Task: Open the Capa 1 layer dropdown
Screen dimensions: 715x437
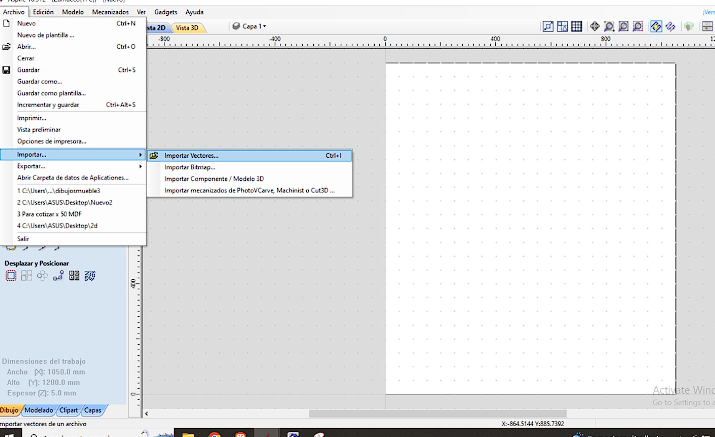Action: pos(249,26)
